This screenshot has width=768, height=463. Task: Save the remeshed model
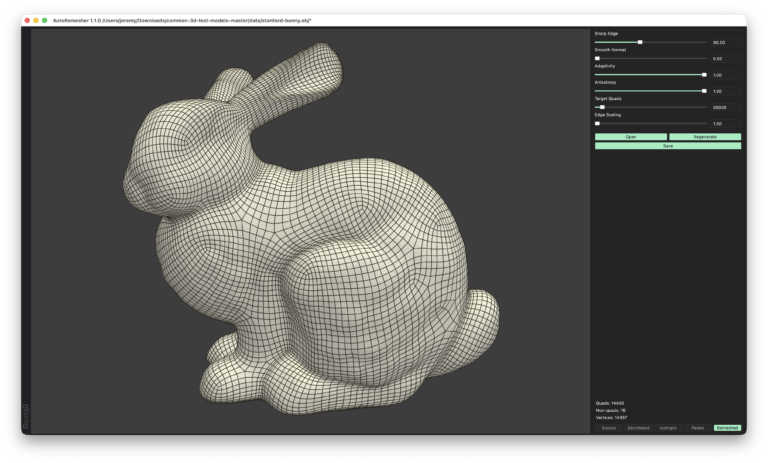(668, 146)
